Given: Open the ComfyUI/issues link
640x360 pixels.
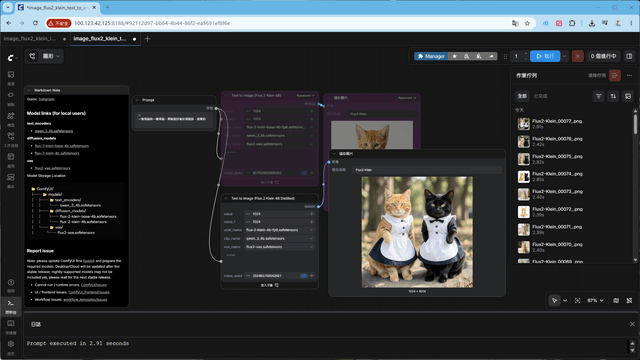Looking at the screenshot, I should point(93,285).
